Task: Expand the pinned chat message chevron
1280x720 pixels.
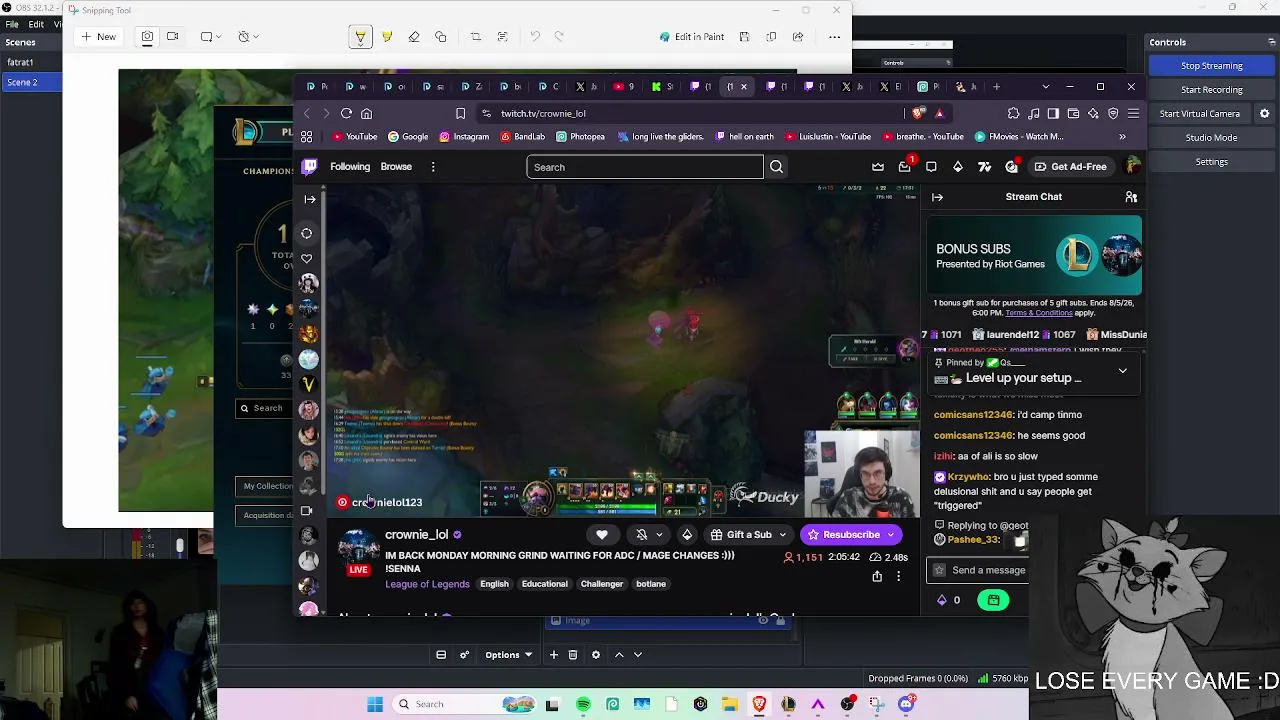Action: click(x=1122, y=371)
